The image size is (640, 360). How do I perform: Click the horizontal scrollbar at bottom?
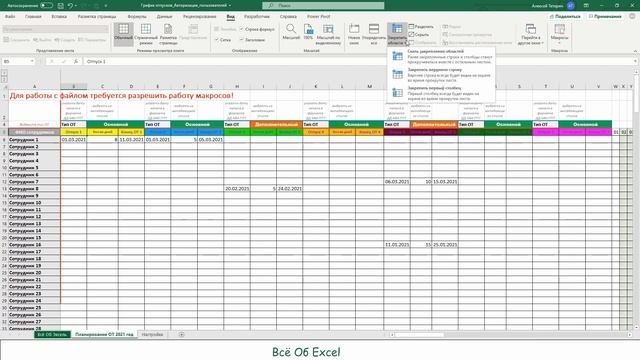(510, 335)
